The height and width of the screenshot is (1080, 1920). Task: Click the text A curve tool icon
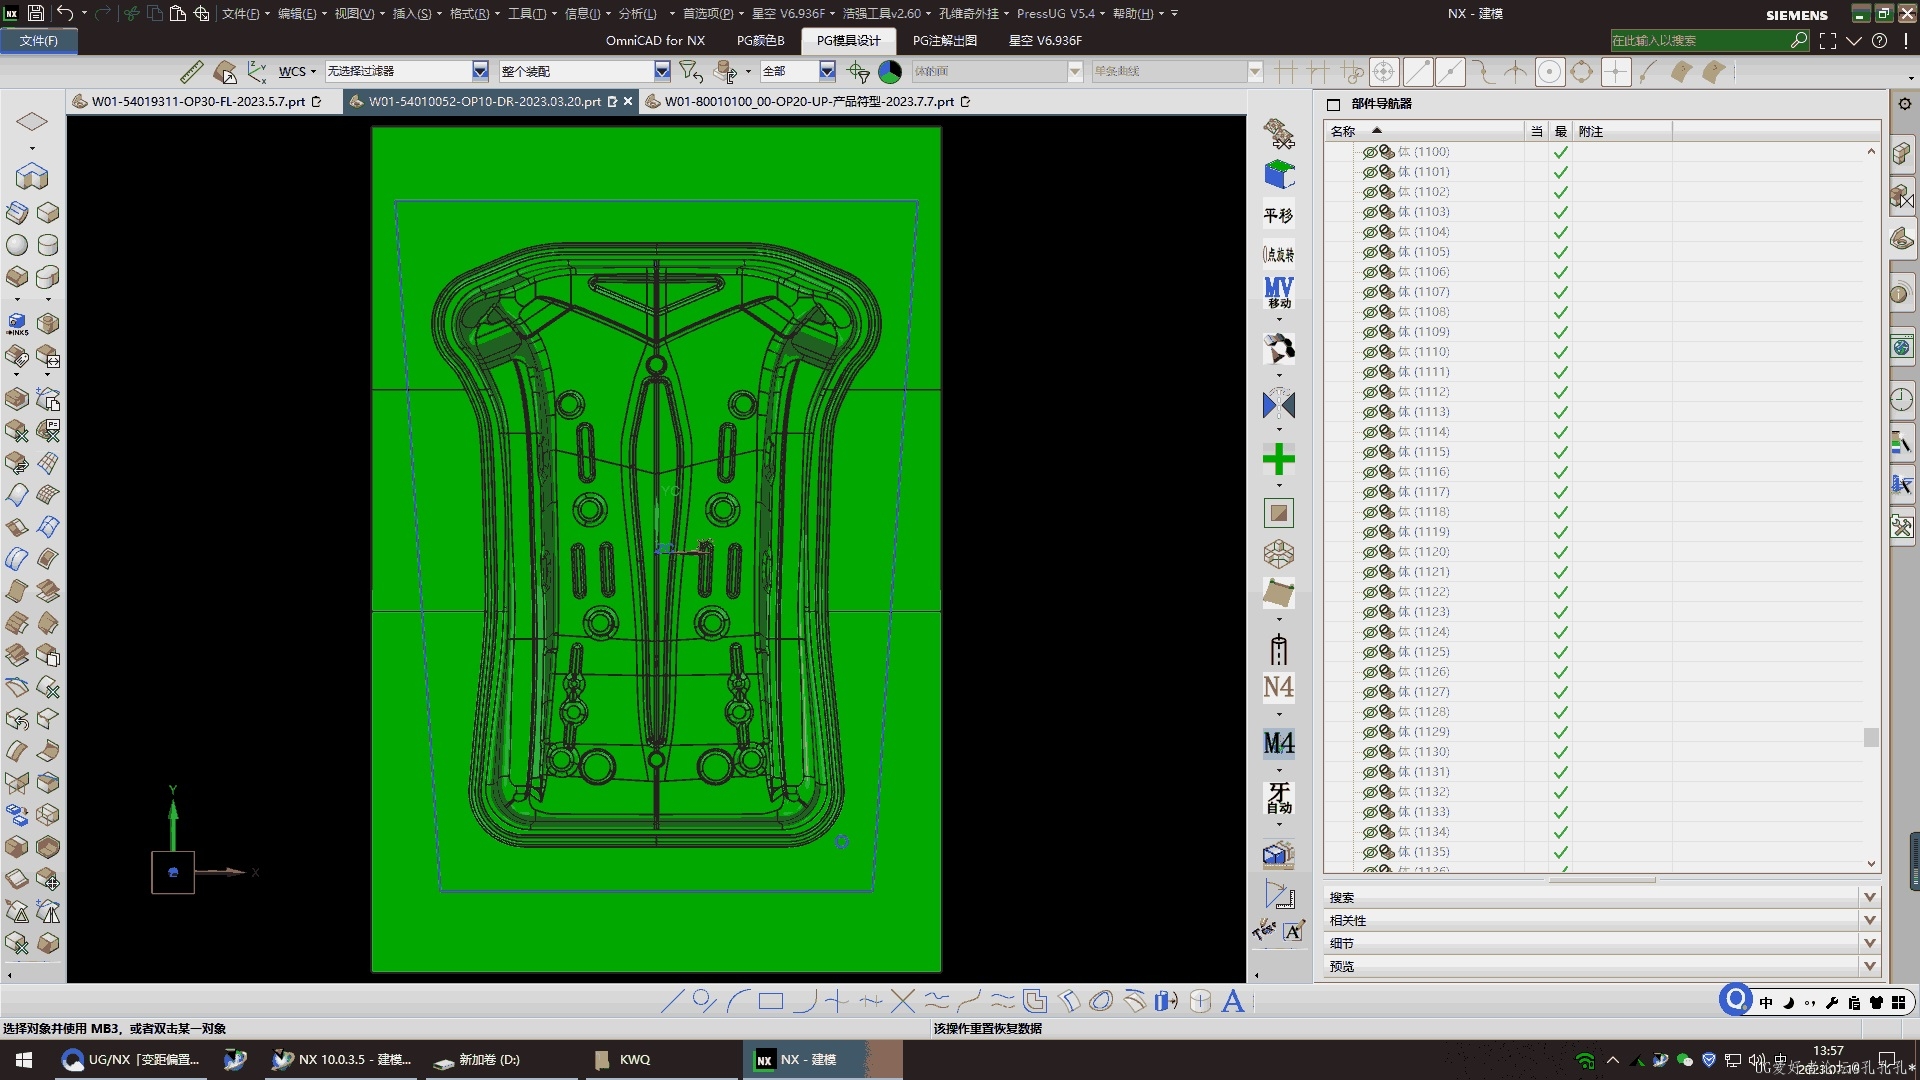coord(1233,1001)
